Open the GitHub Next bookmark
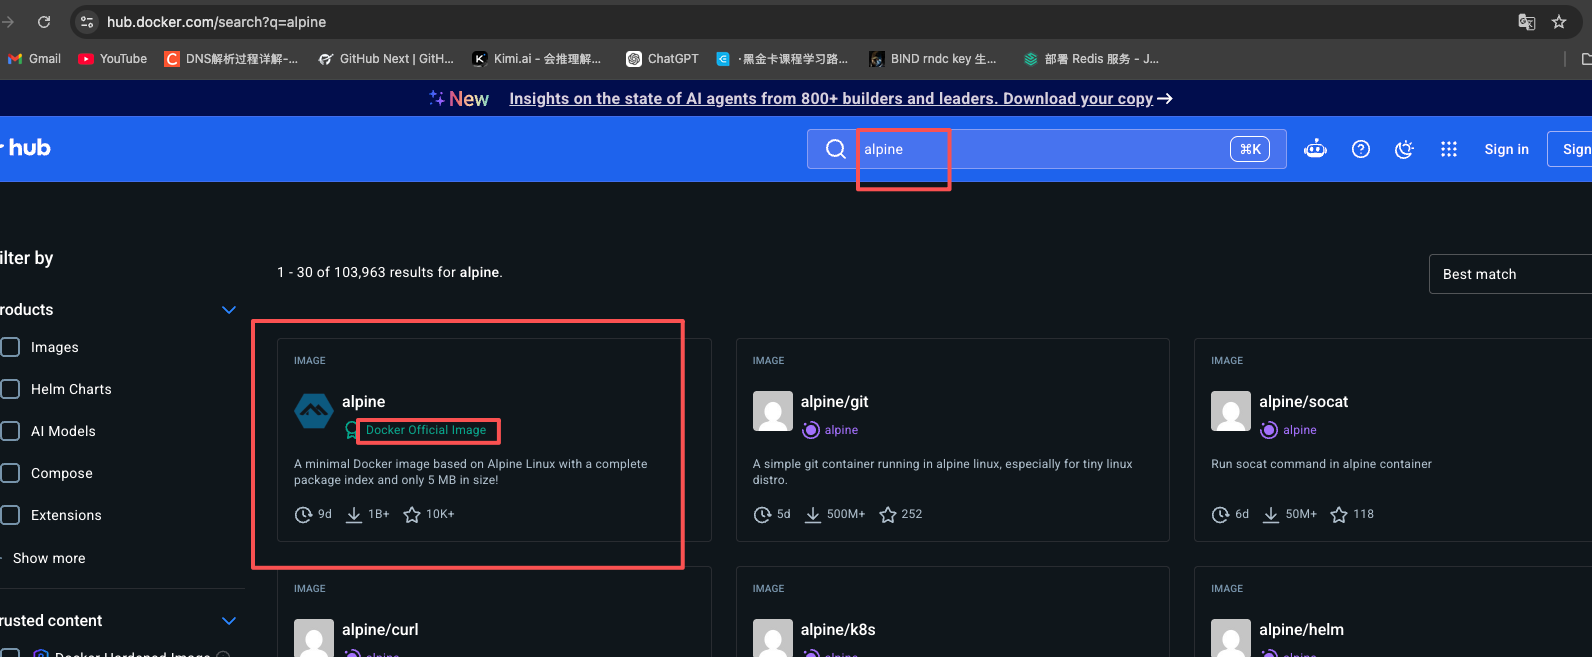1592x657 pixels. tap(386, 59)
